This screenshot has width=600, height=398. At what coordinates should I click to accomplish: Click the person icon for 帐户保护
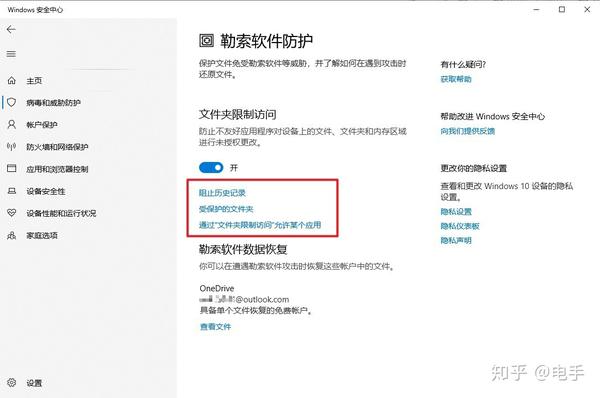12,124
